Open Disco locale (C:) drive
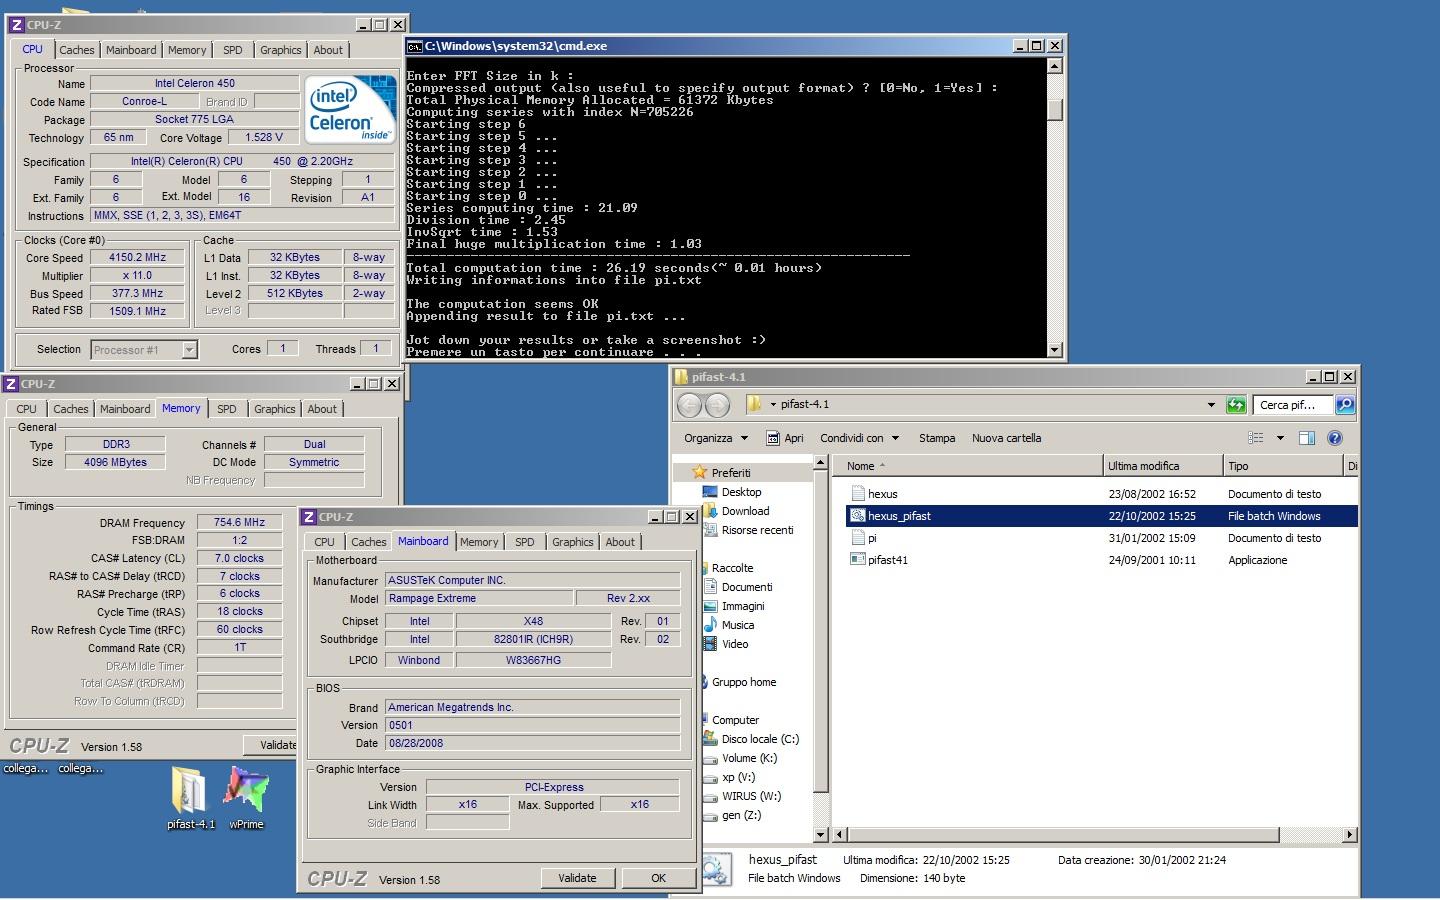Screen dimensions: 1440x900 point(760,739)
